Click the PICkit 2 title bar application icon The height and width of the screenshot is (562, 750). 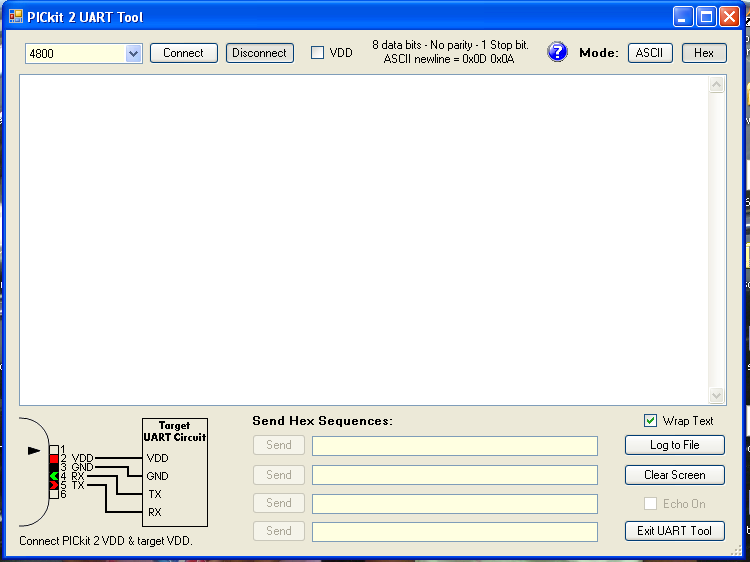coord(15,17)
